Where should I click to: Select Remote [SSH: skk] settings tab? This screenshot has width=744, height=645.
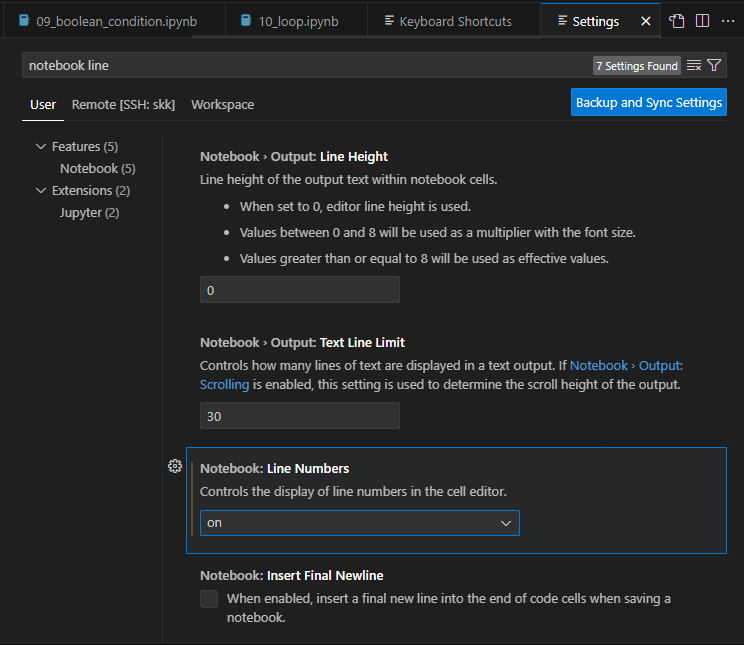[123, 104]
